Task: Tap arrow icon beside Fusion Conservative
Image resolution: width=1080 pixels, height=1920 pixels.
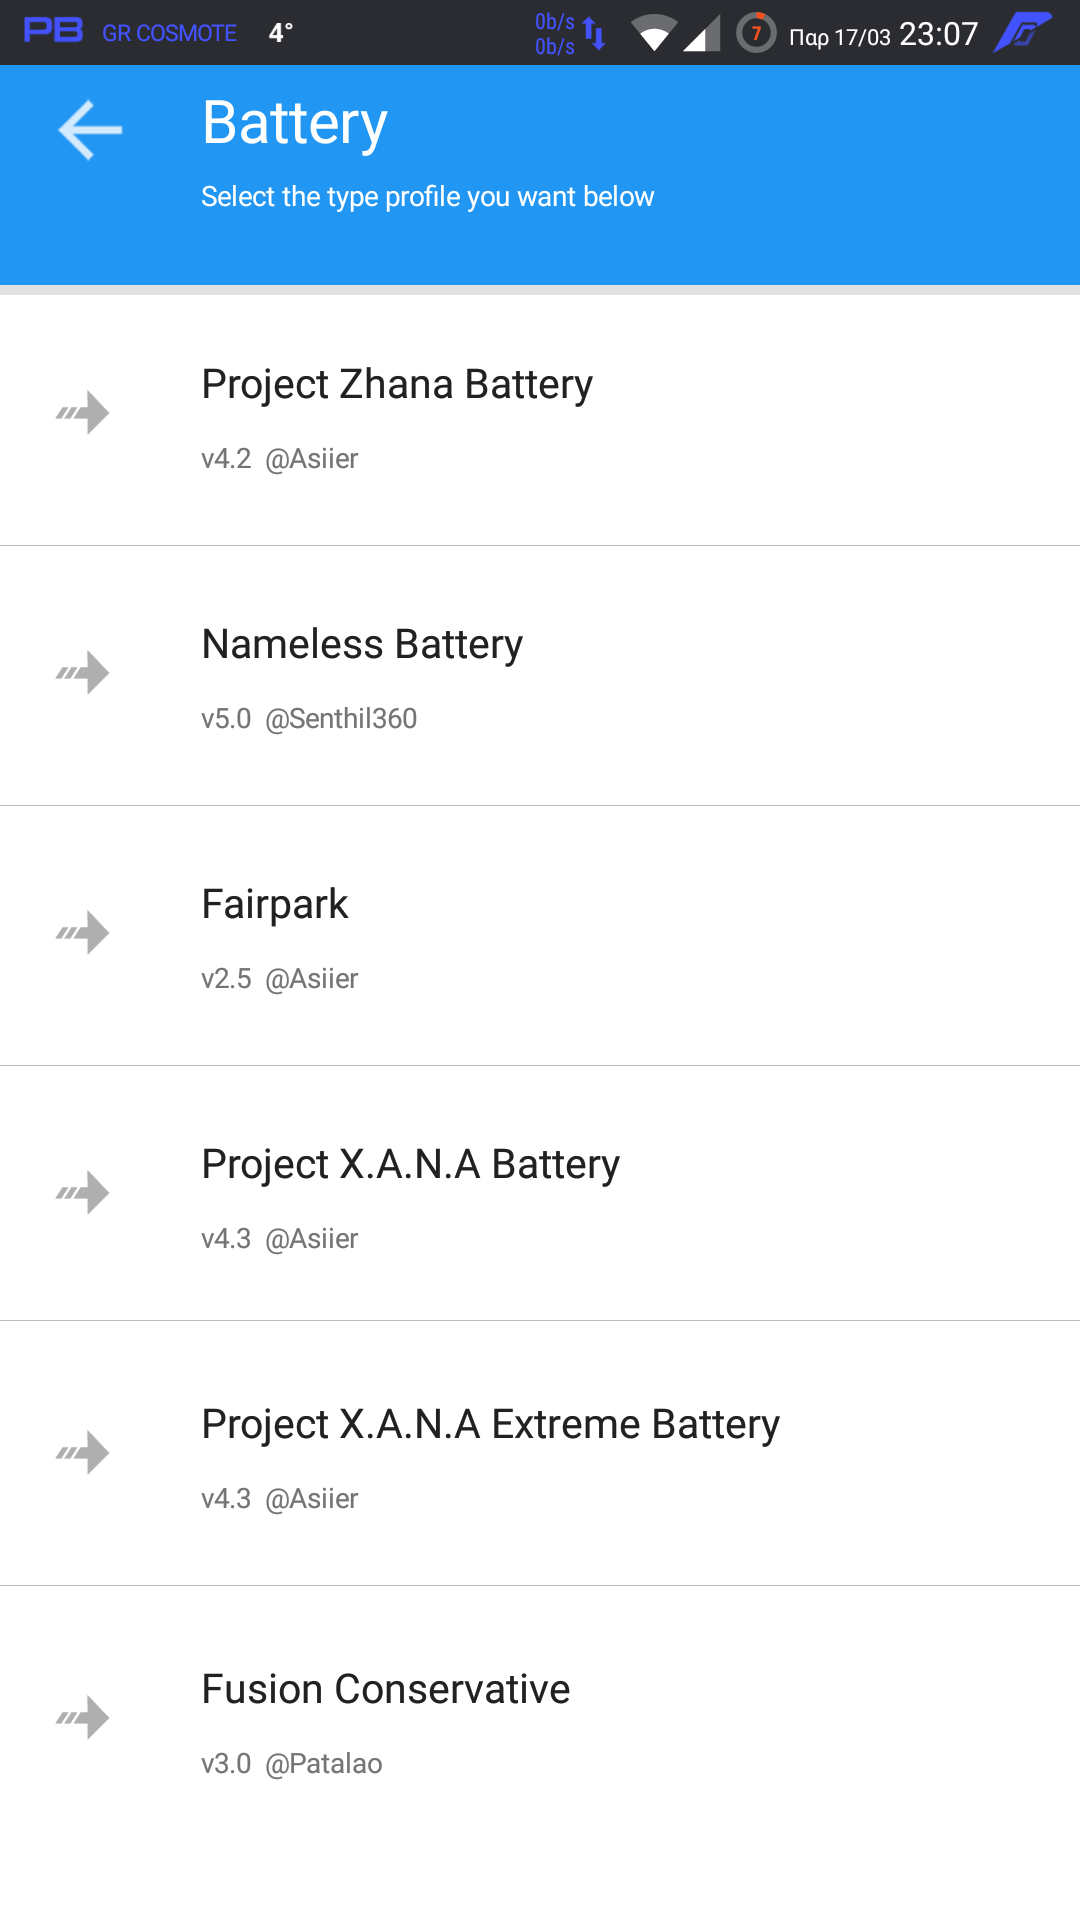Action: (x=83, y=1717)
